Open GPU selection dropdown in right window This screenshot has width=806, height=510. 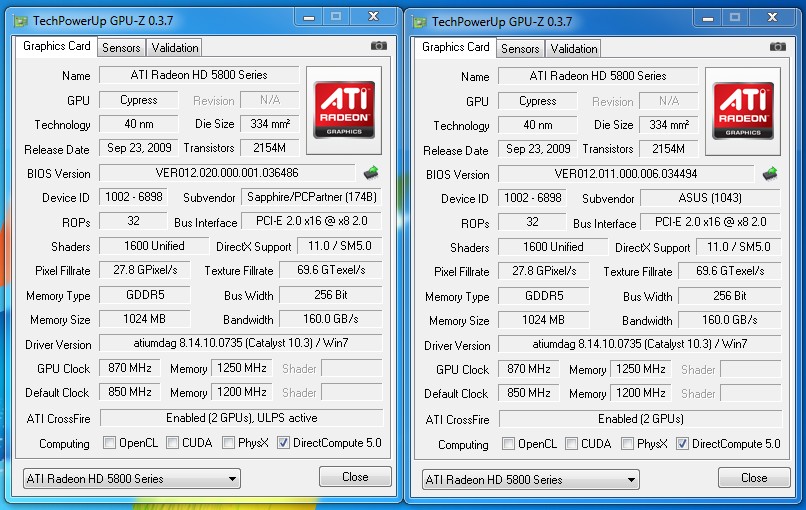(530, 480)
